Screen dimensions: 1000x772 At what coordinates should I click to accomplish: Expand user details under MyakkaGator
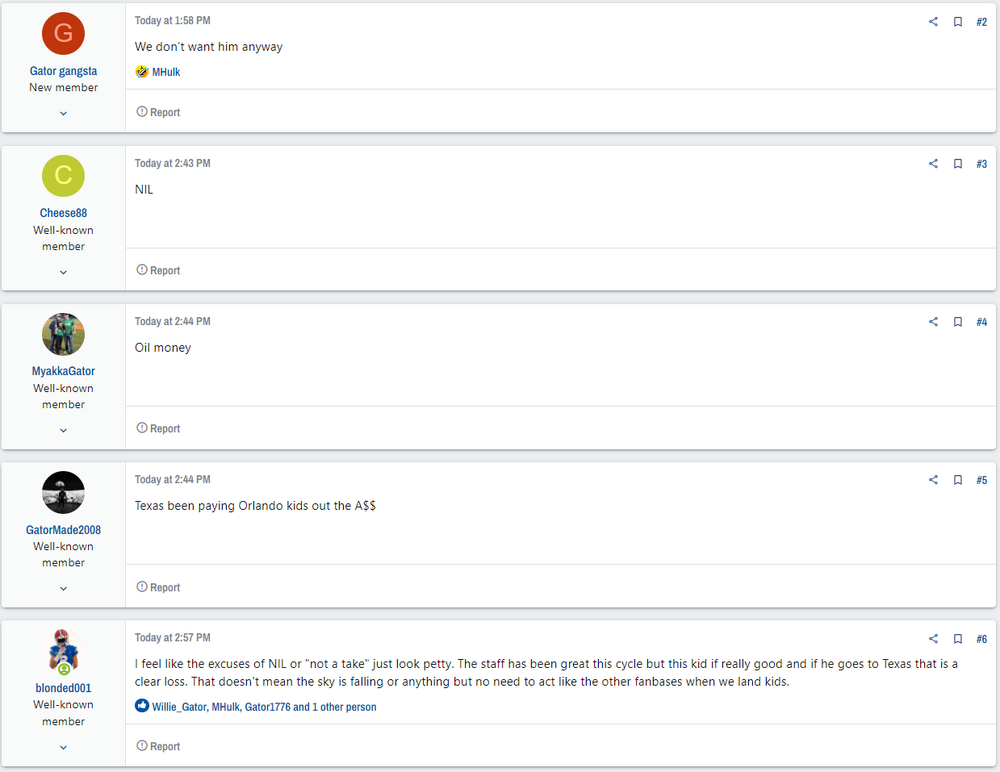pyautogui.click(x=63, y=430)
